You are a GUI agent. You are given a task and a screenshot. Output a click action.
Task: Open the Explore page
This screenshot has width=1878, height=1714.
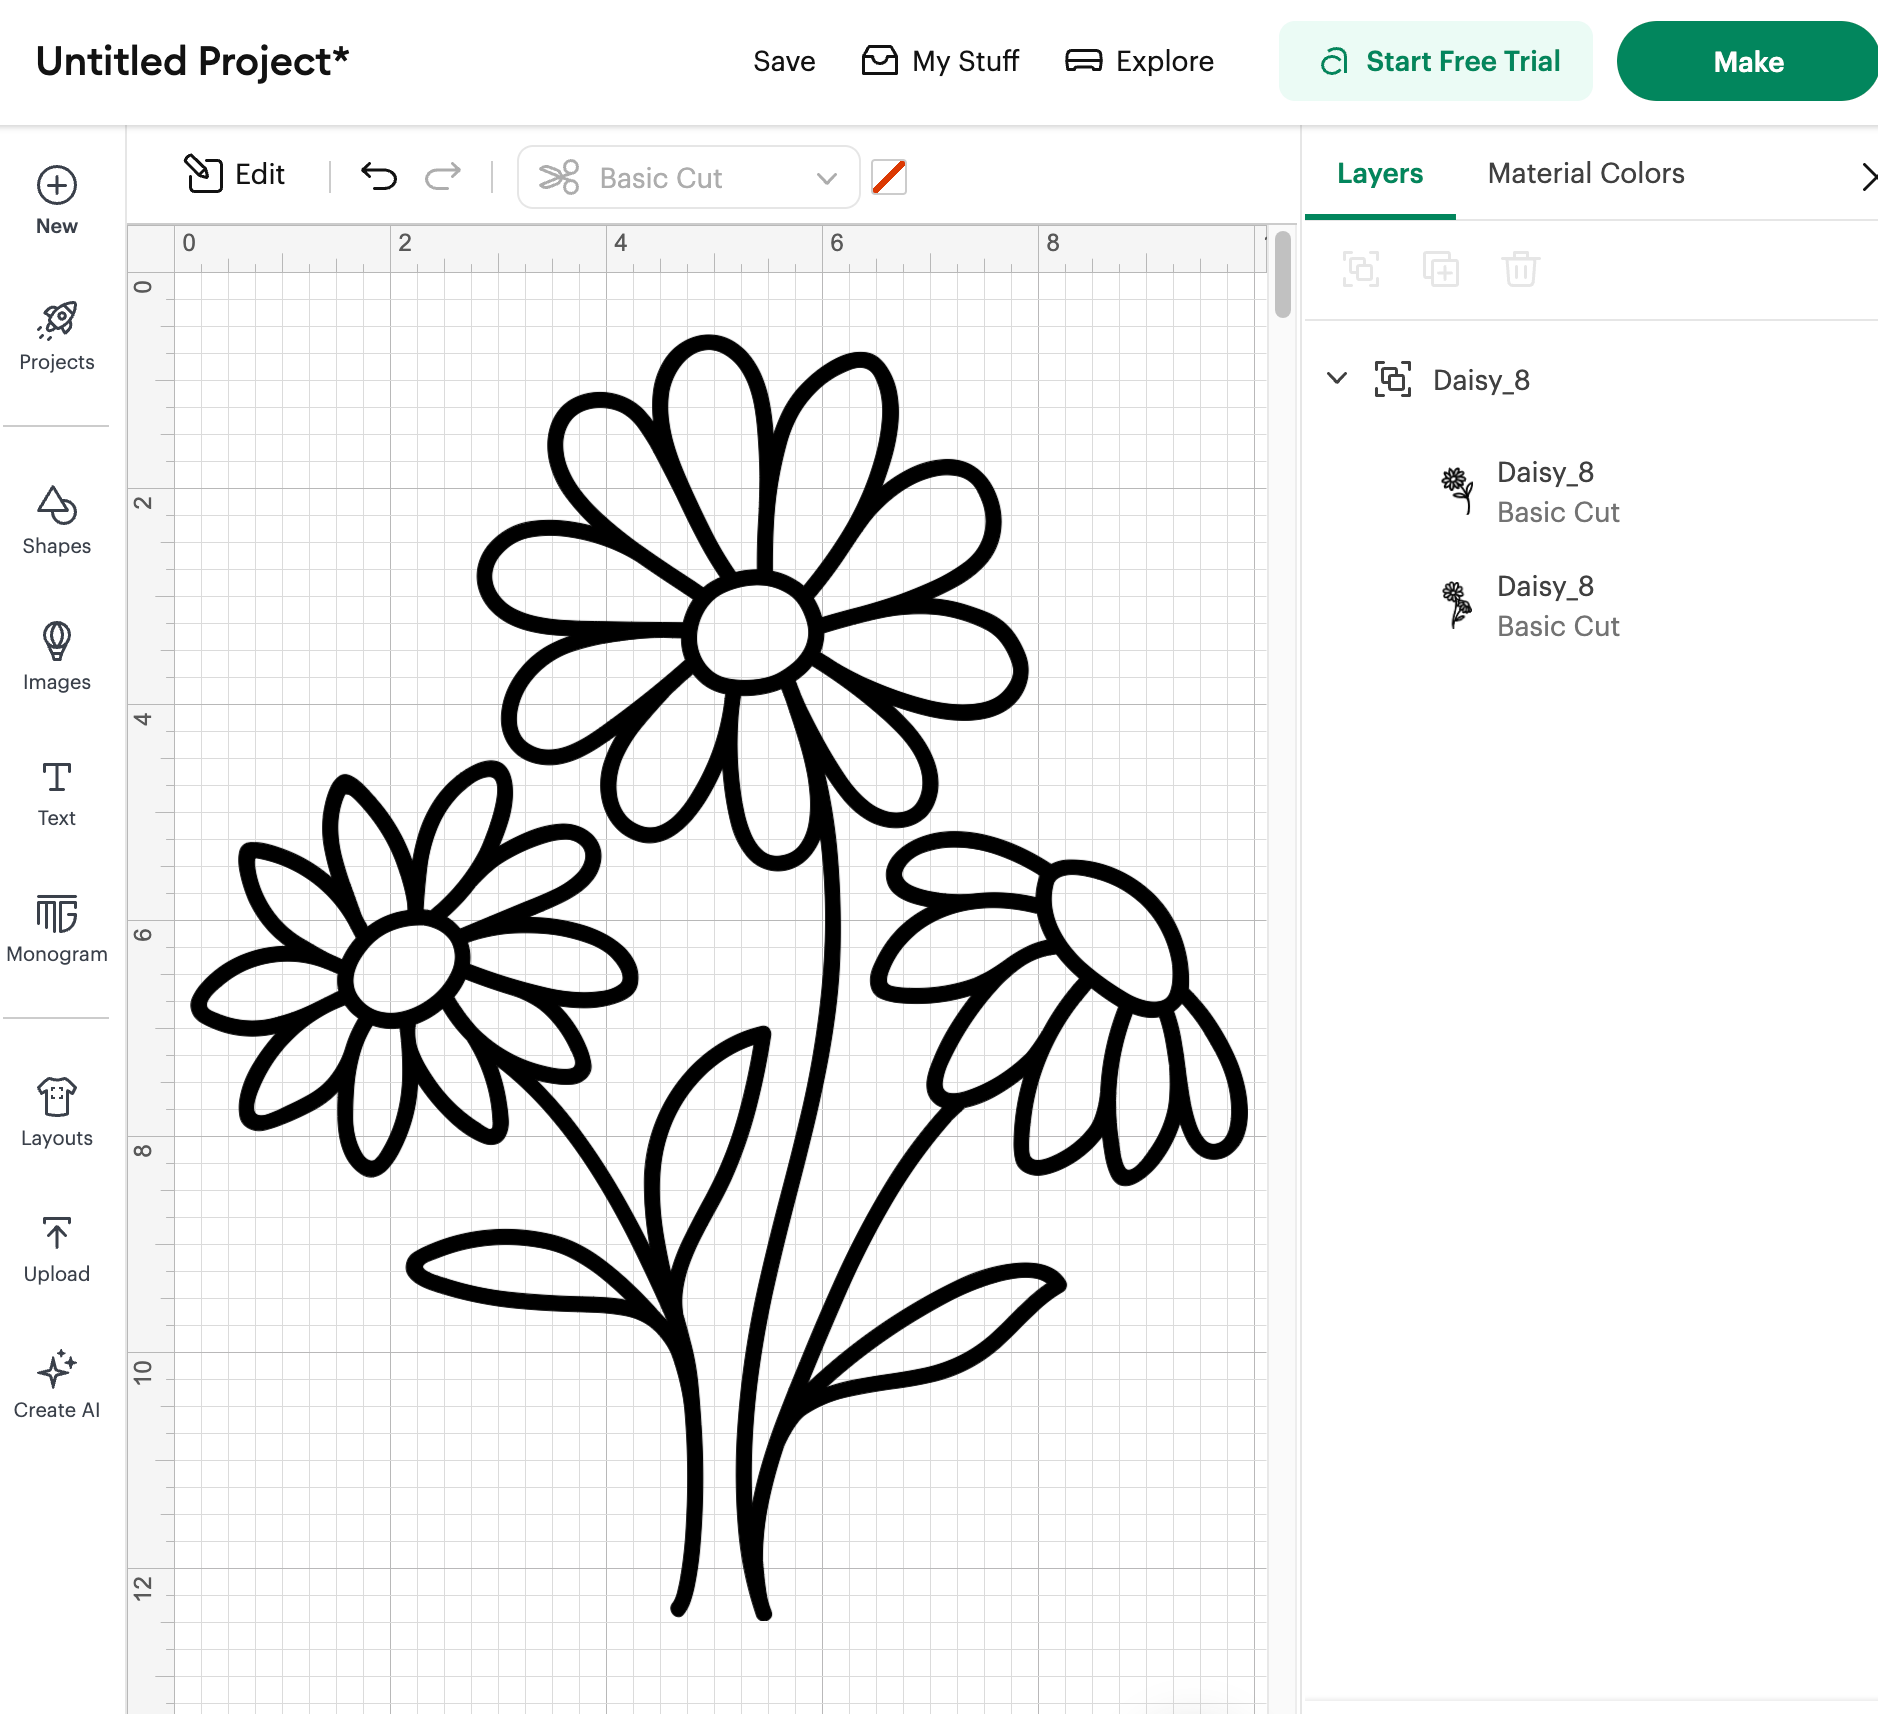click(1139, 62)
